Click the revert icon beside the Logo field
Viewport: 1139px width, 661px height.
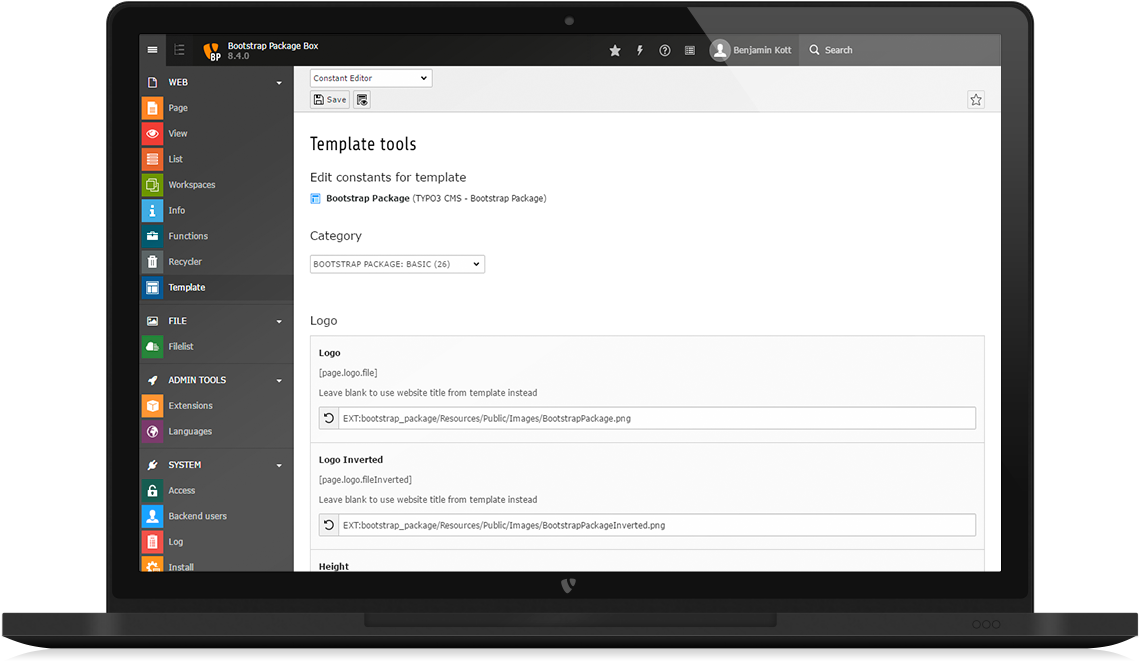pos(328,417)
